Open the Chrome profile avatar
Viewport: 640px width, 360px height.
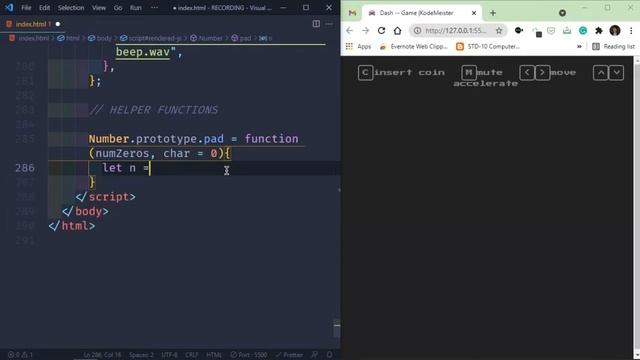point(615,31)
